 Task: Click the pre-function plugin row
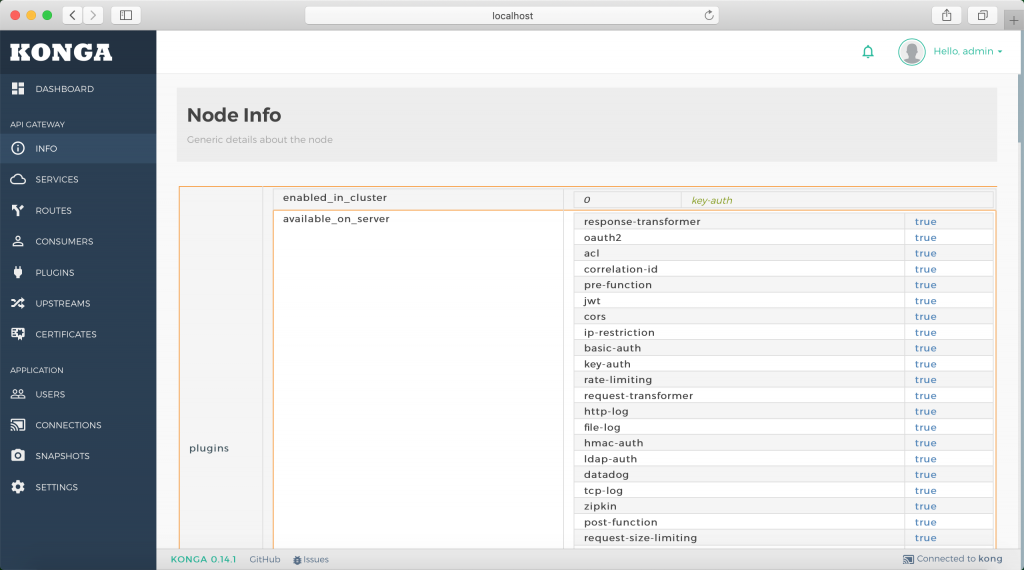[784, 285]
